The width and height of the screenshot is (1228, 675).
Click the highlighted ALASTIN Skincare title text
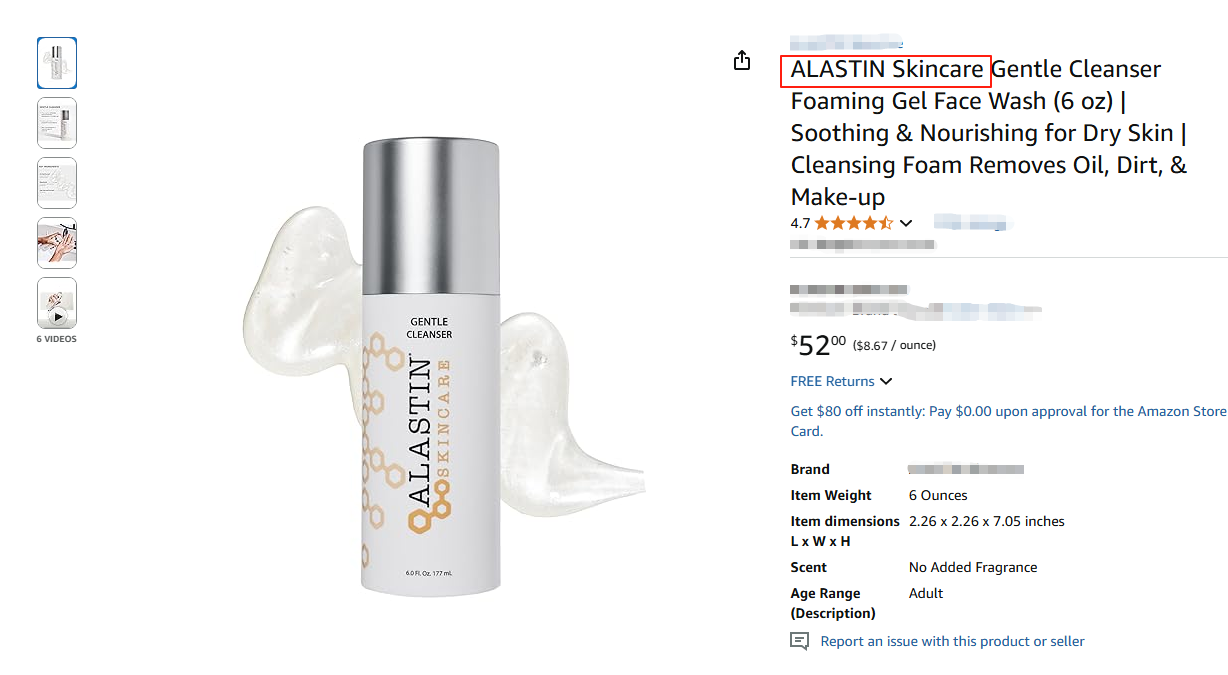(886, 70)
